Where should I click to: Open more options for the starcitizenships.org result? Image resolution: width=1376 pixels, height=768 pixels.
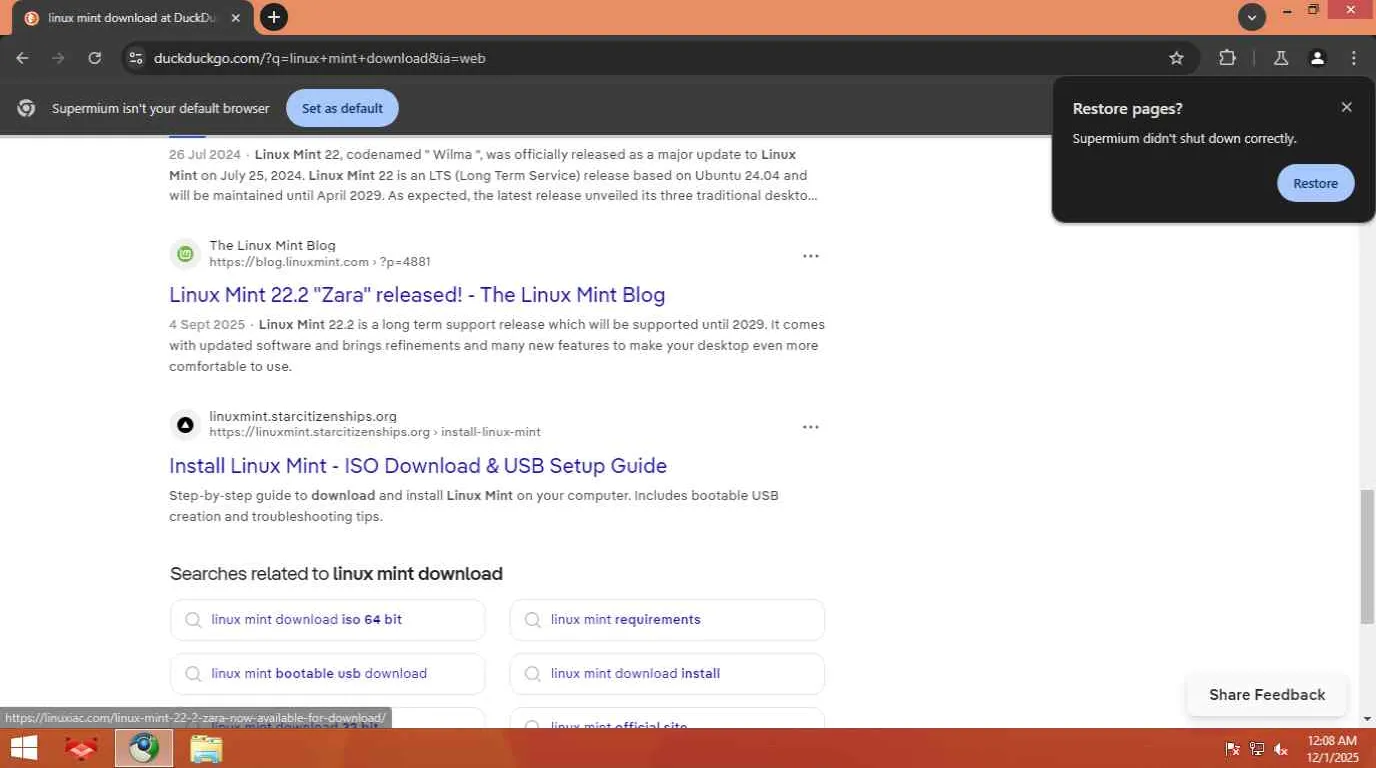coord(811,427)
